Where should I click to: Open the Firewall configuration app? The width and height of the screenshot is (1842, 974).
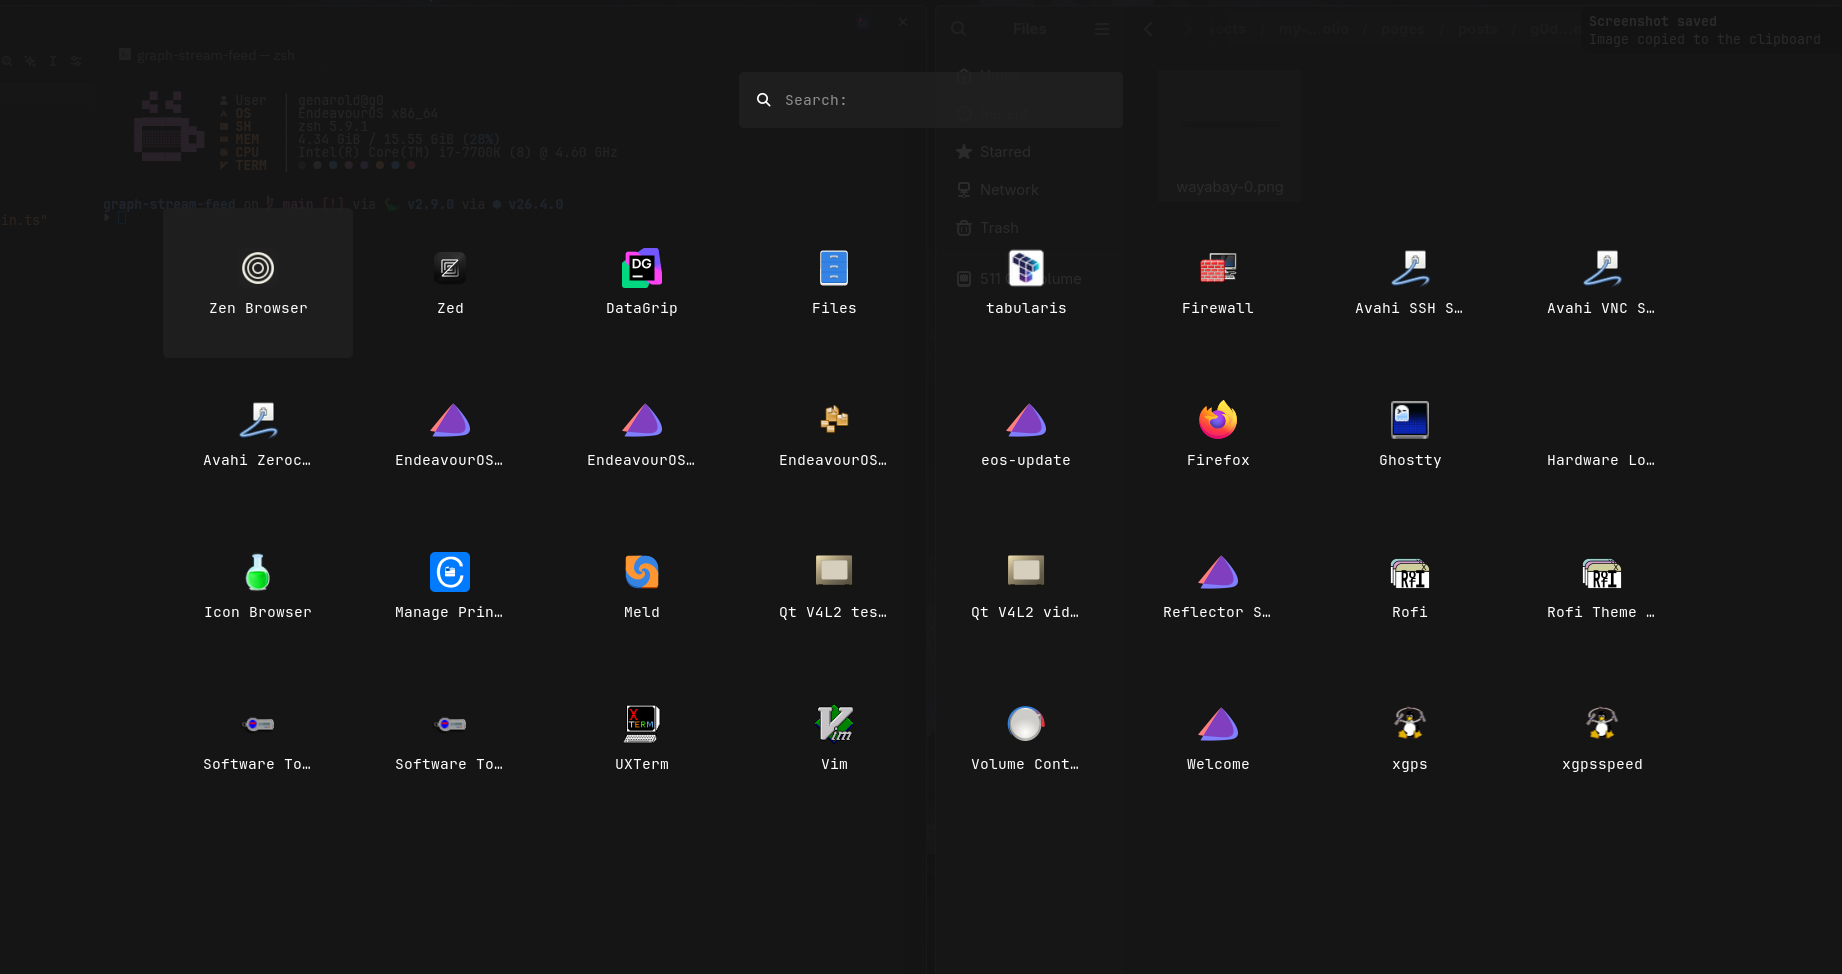point(1218,284)
